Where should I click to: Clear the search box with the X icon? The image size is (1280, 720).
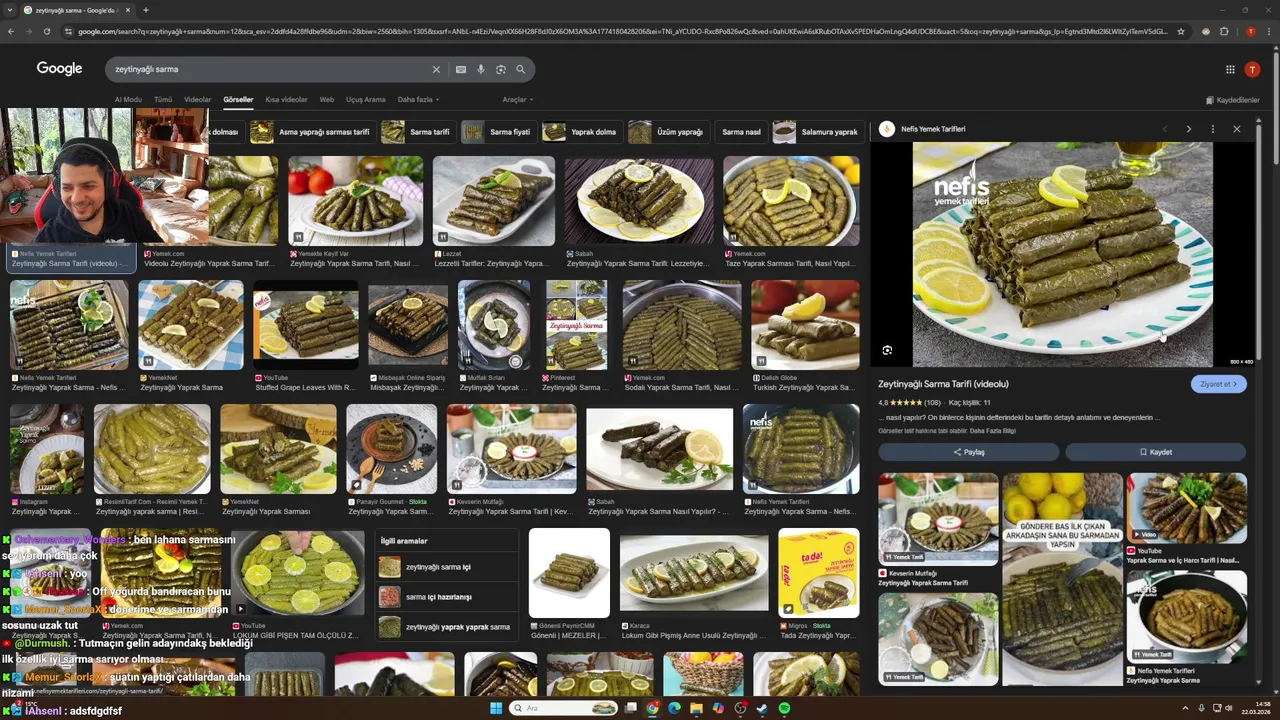click(436, 69)
